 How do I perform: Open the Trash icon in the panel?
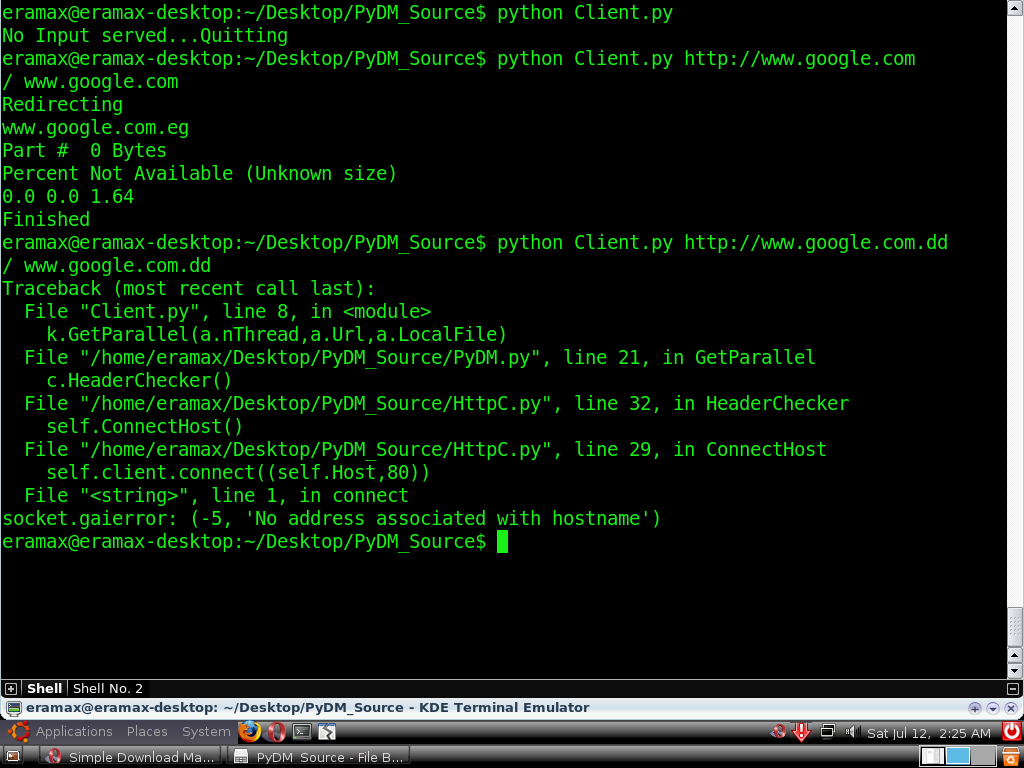(1012, 756)
